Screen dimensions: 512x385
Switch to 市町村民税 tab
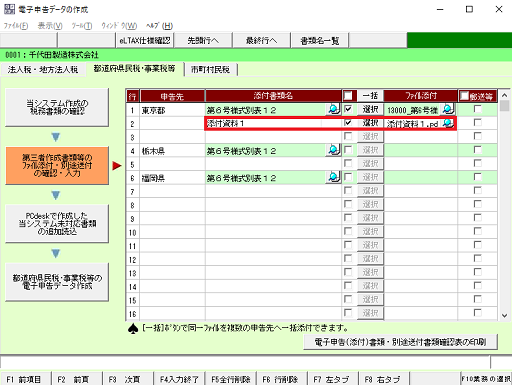(x=210, y=69)
